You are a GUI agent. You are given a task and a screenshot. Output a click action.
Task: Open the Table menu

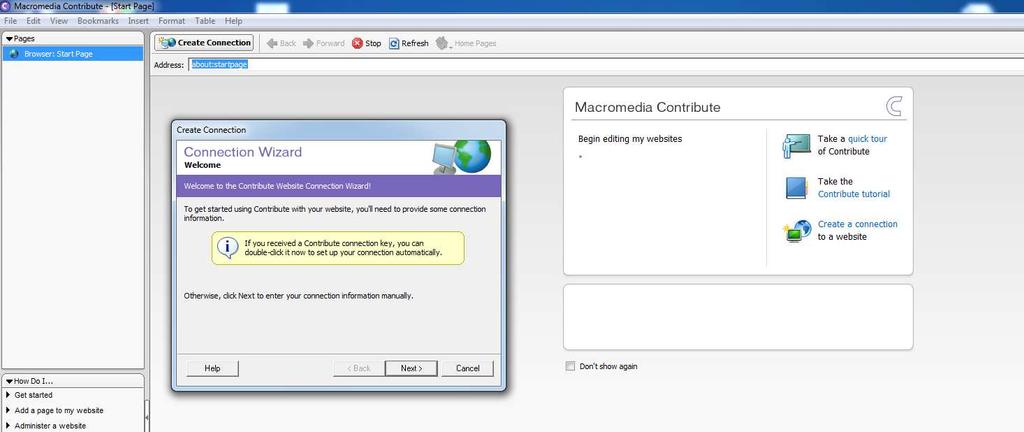pyautogui.click(x=205, y=21)
